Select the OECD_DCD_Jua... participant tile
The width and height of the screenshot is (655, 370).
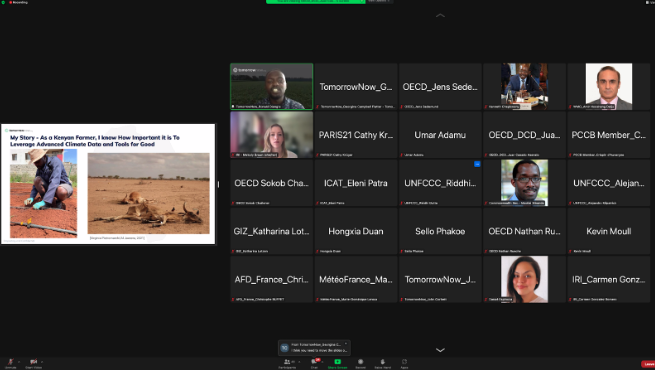point(525,135)
